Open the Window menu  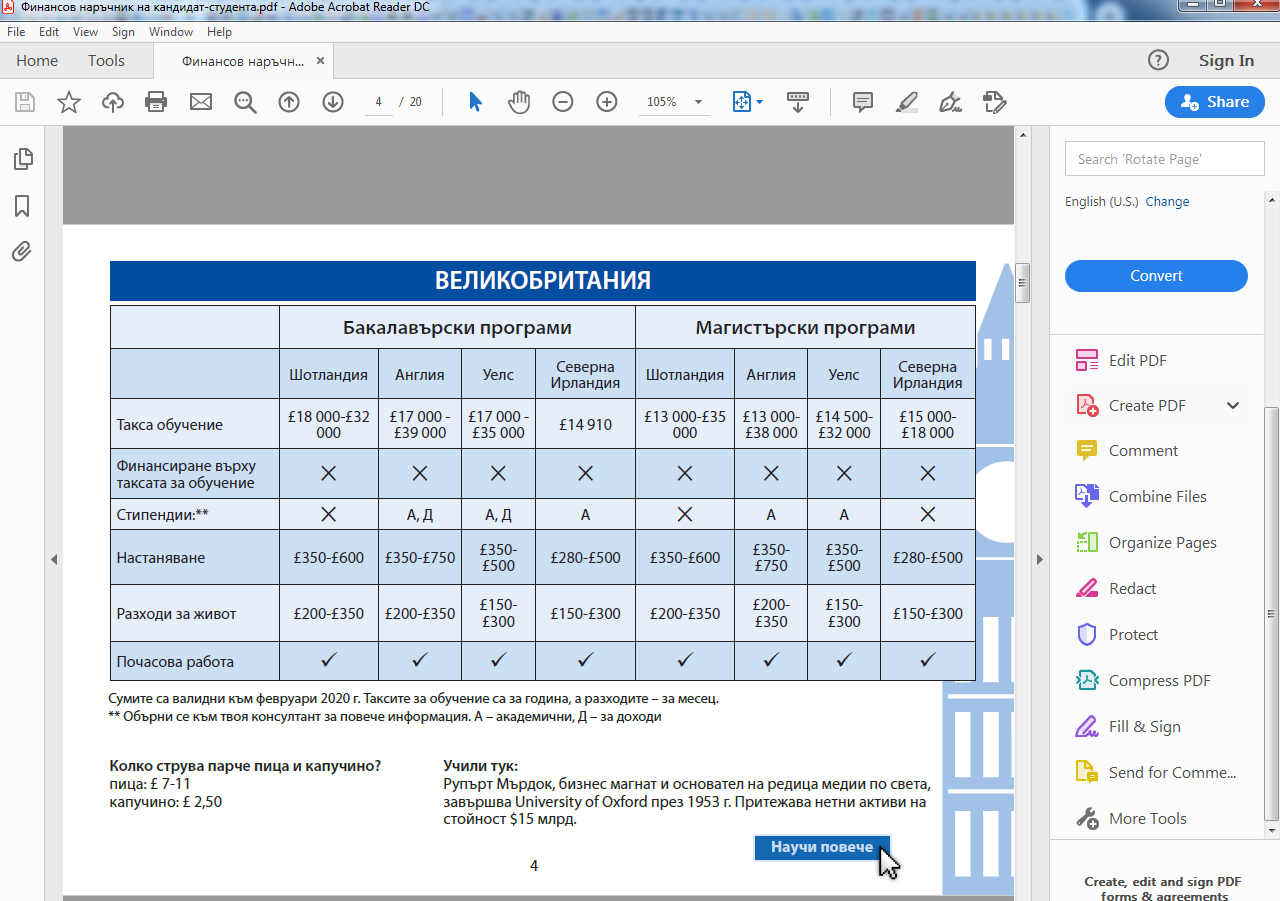click(x=171, y=32)
